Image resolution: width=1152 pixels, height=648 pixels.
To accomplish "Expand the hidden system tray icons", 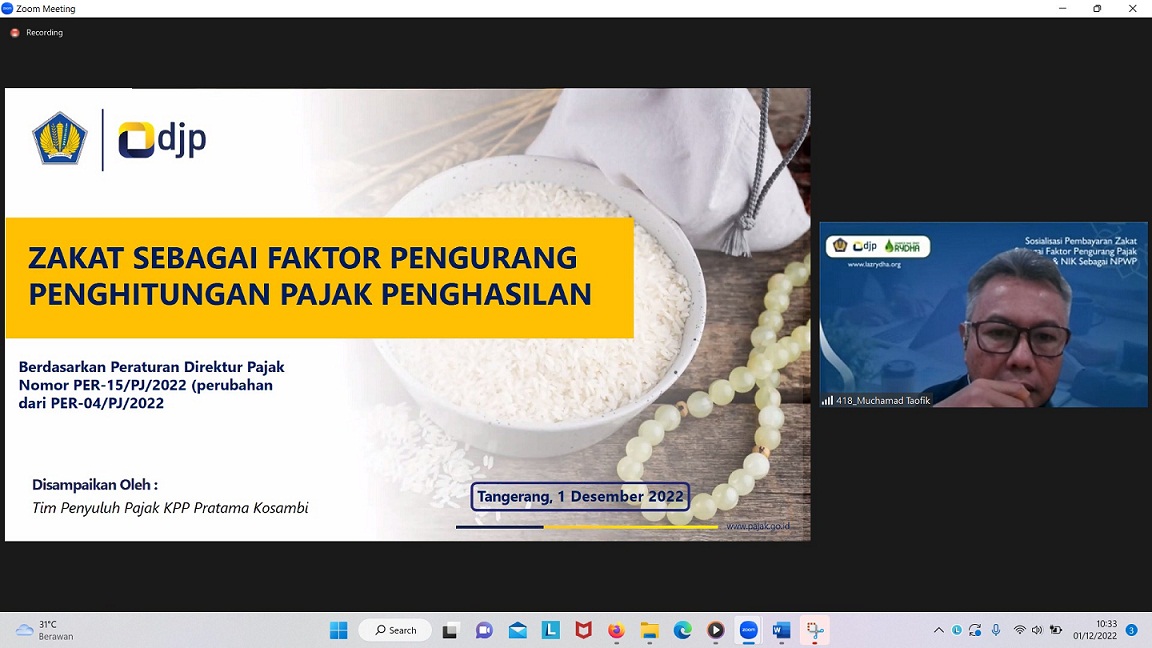I will coord(938,630).
